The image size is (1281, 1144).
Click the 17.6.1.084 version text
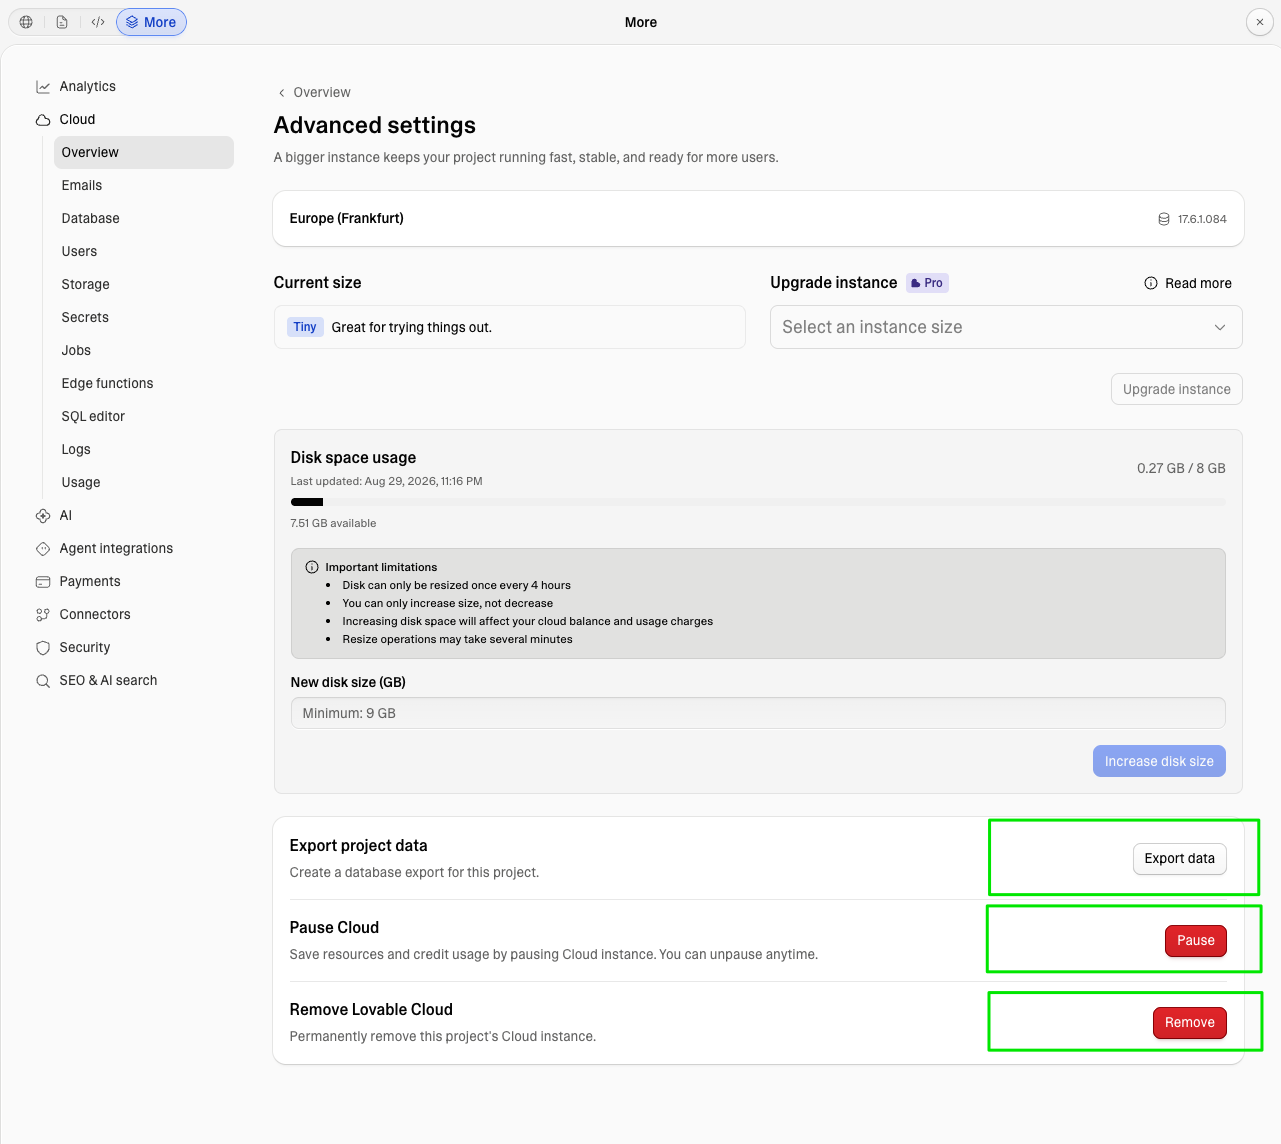[1202, 219]
